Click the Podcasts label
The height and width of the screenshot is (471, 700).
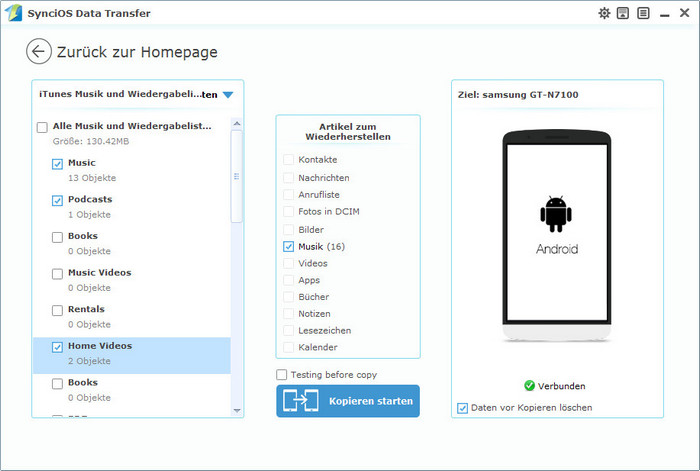click(90, 199)
